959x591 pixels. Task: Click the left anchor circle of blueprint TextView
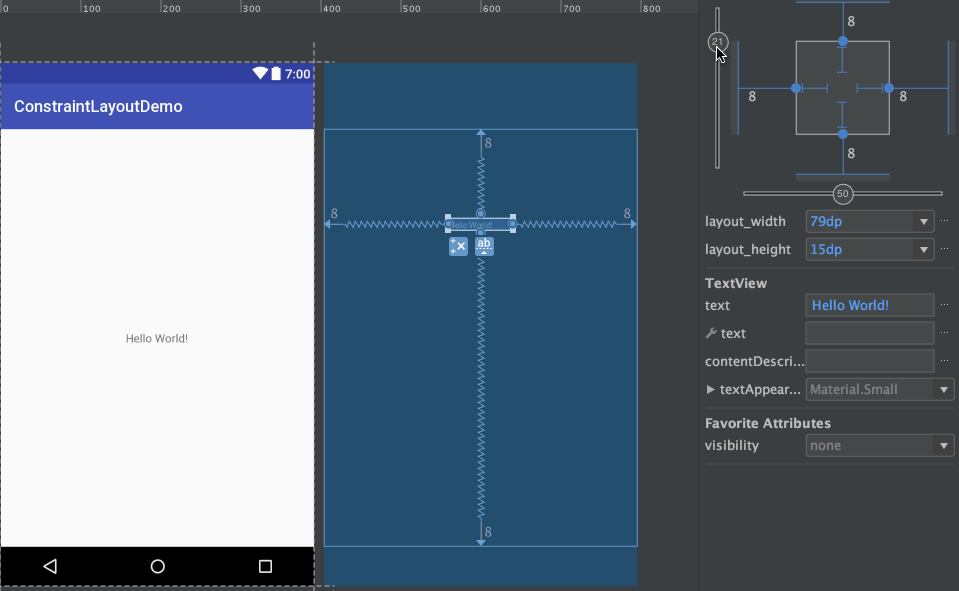click(x=449, y=225)
